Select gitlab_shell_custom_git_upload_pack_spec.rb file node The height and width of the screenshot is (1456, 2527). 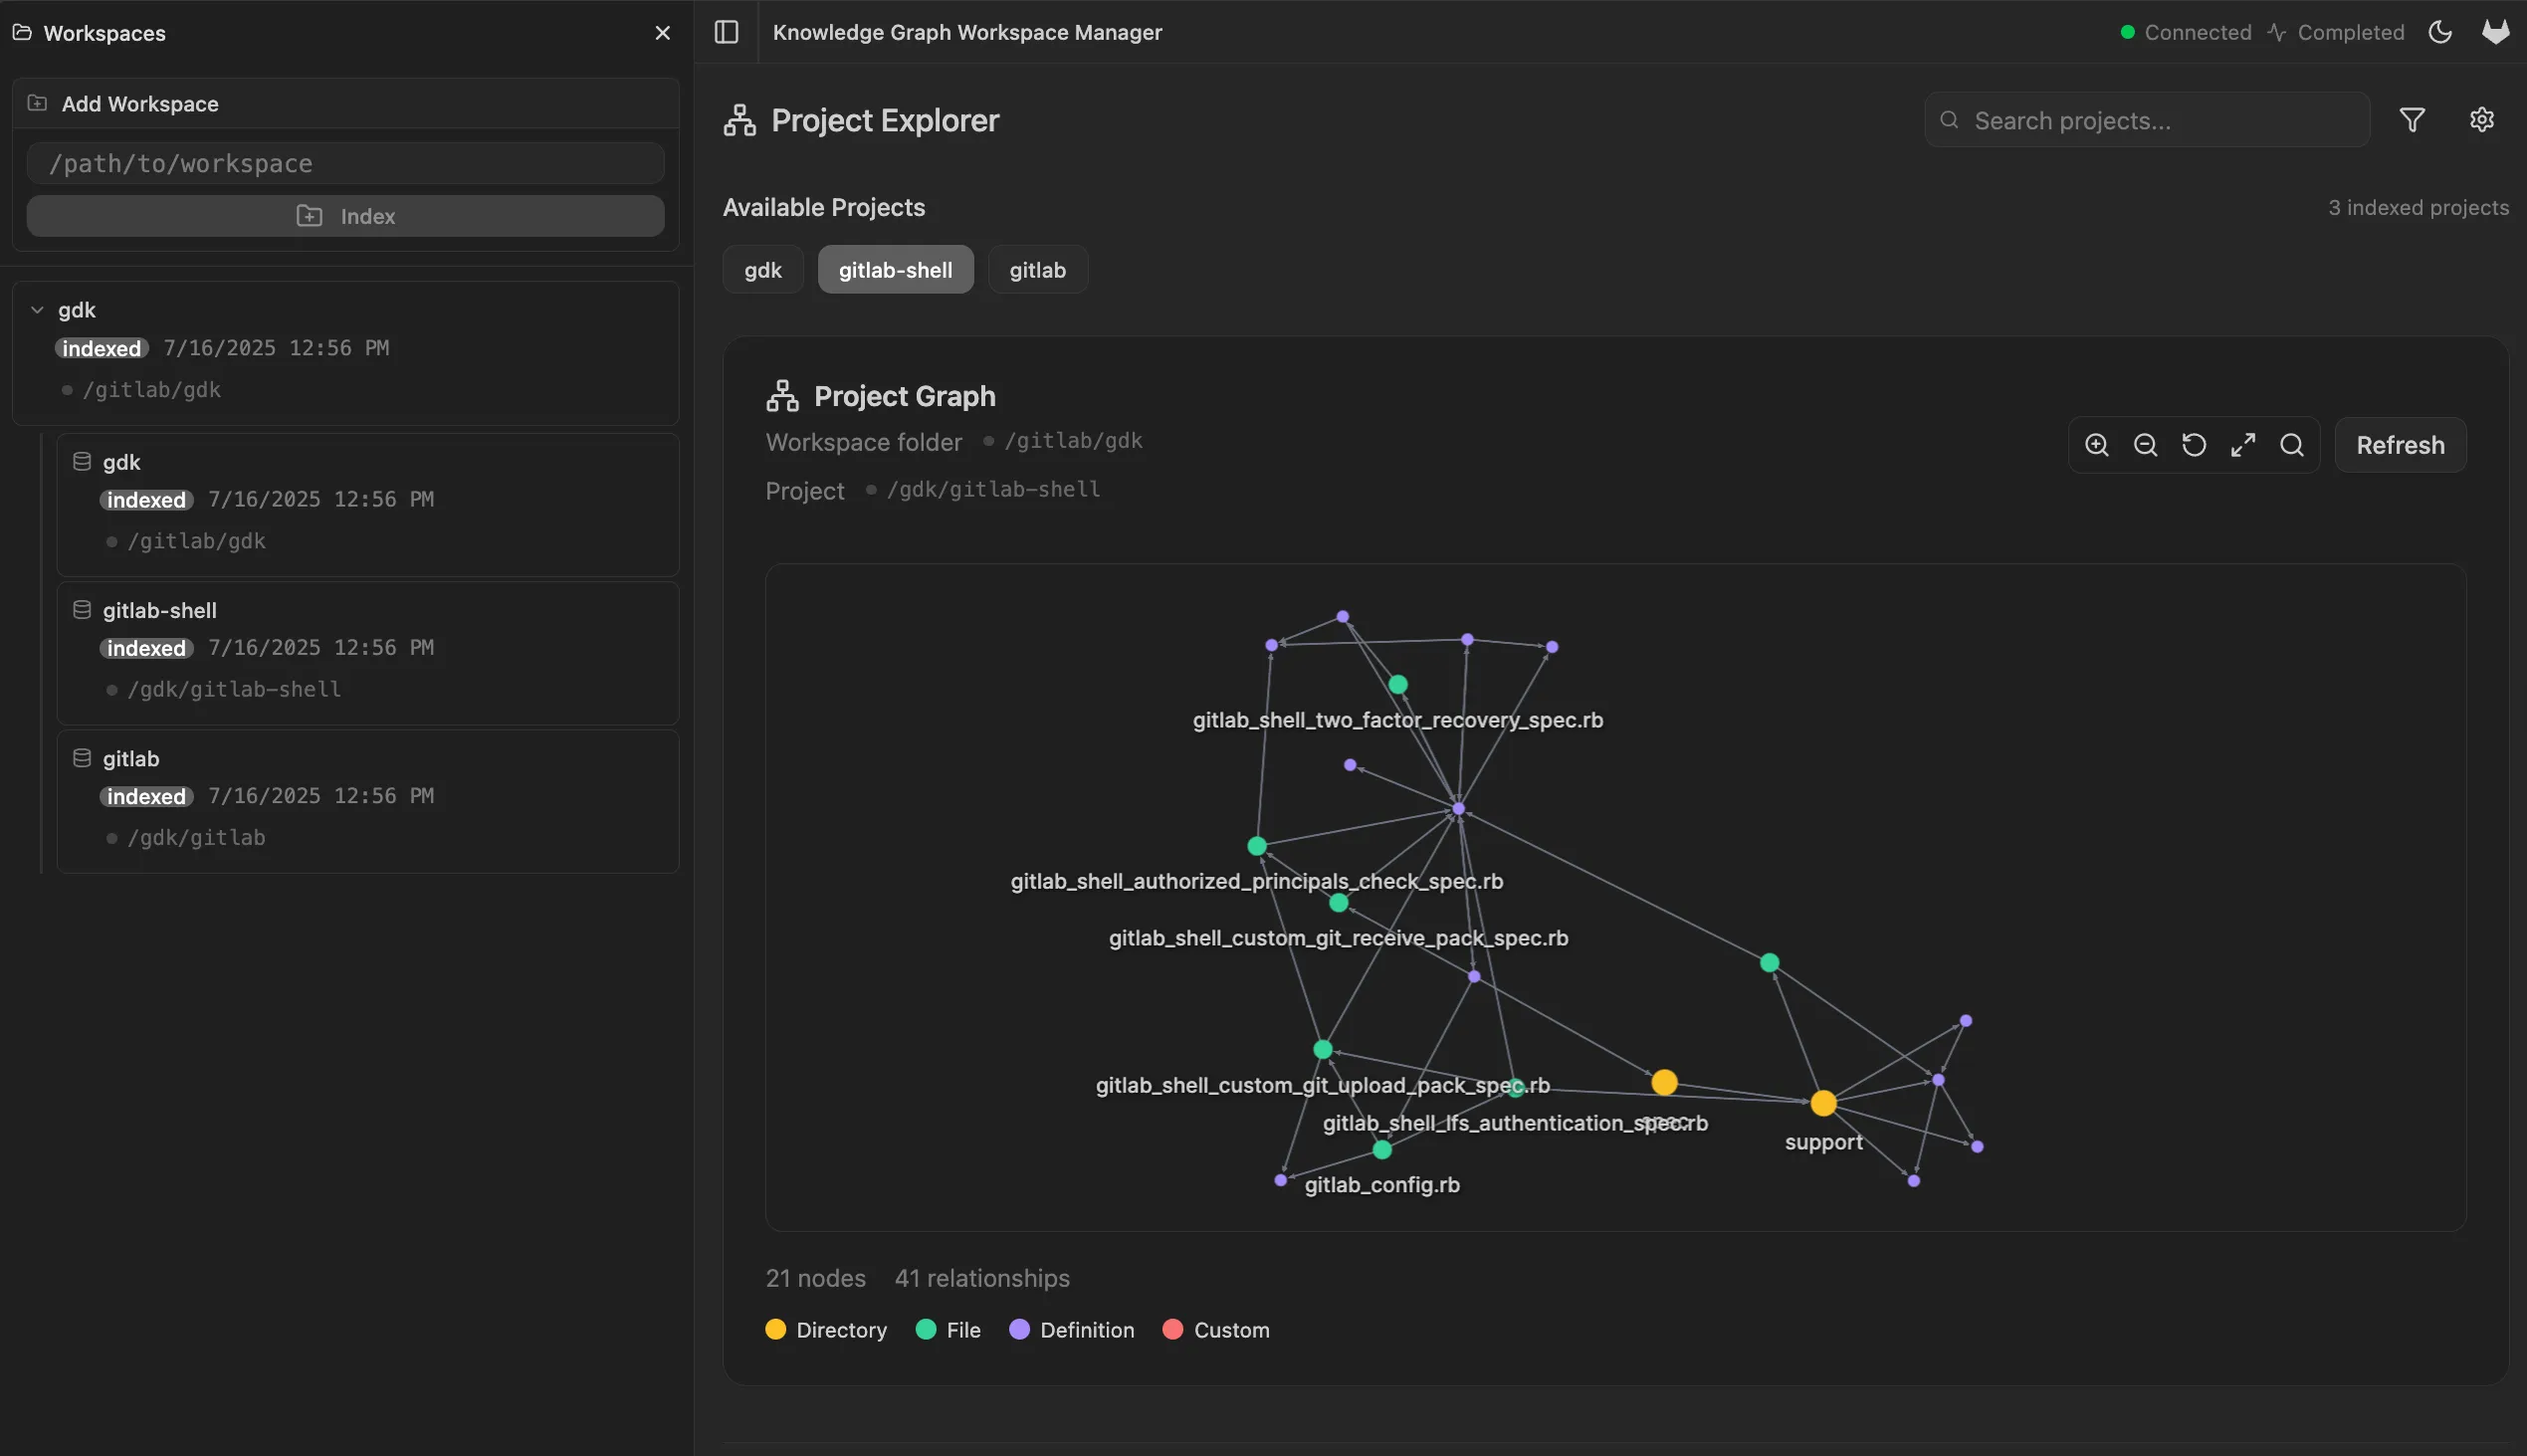(x=1323, y=1049)
